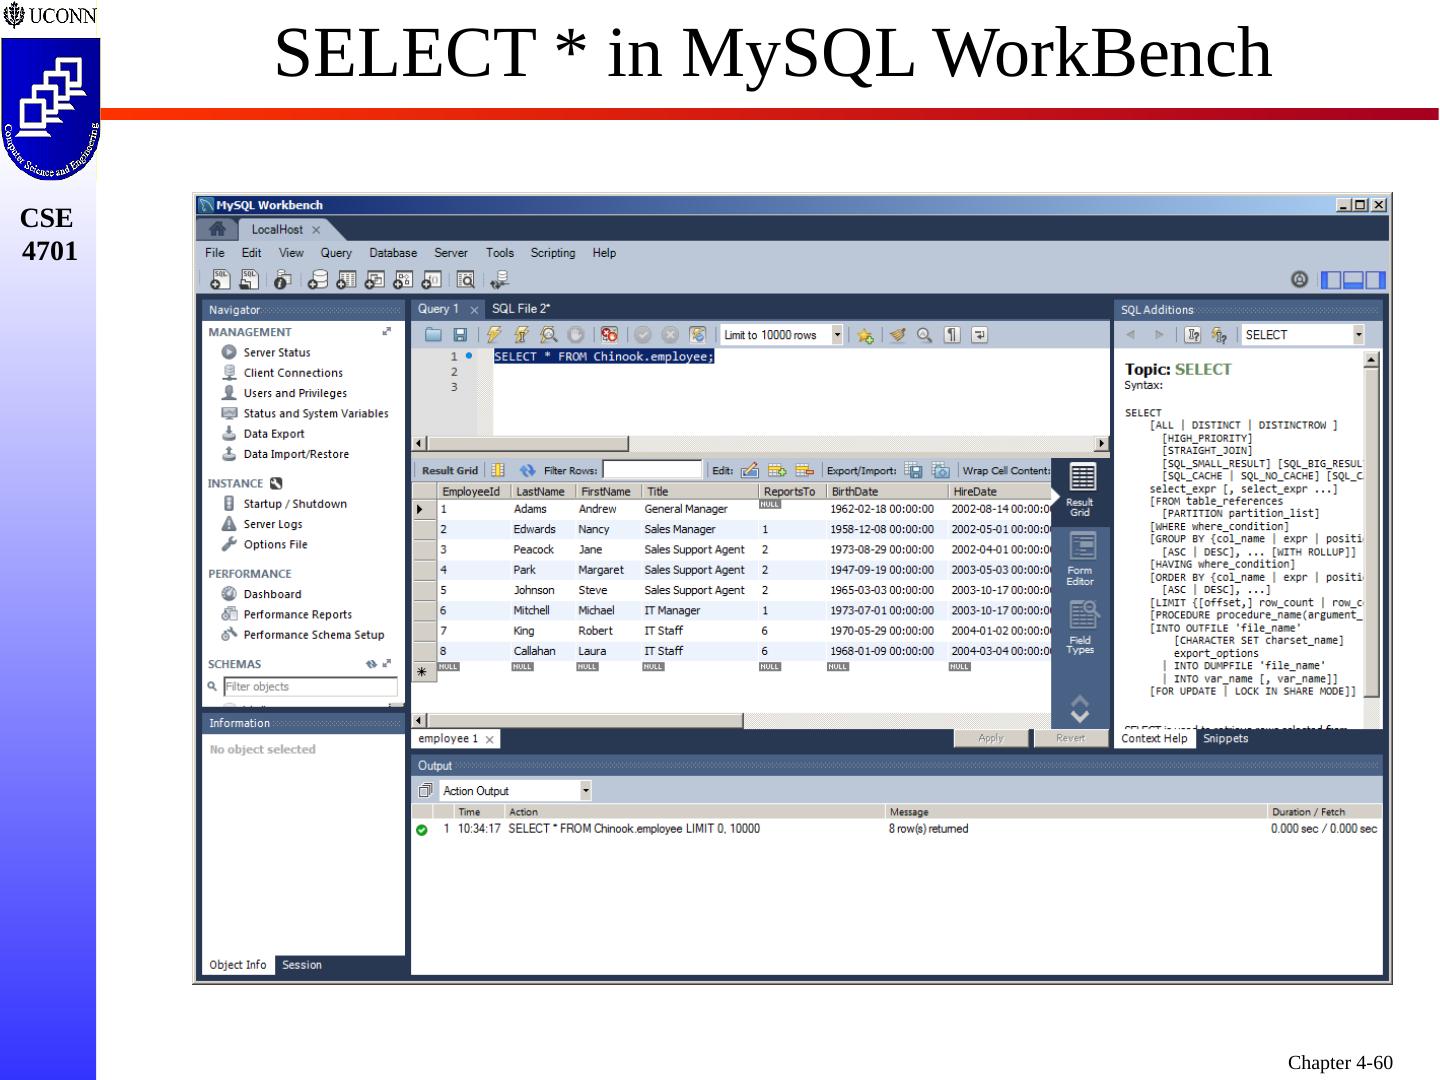
Task: Switch to the Snippets tab
Action: [1225, 739]
